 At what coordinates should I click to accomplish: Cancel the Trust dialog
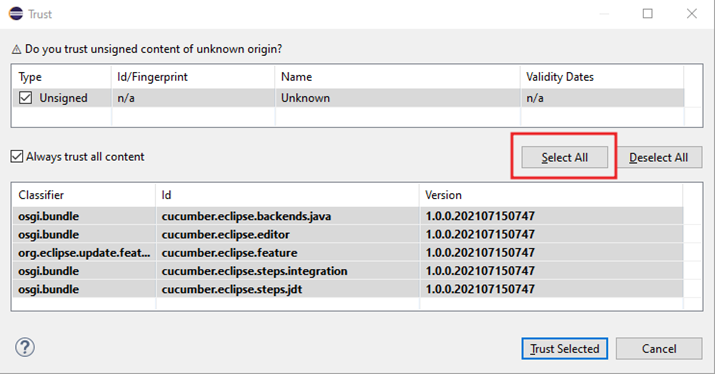pos(659,348)
